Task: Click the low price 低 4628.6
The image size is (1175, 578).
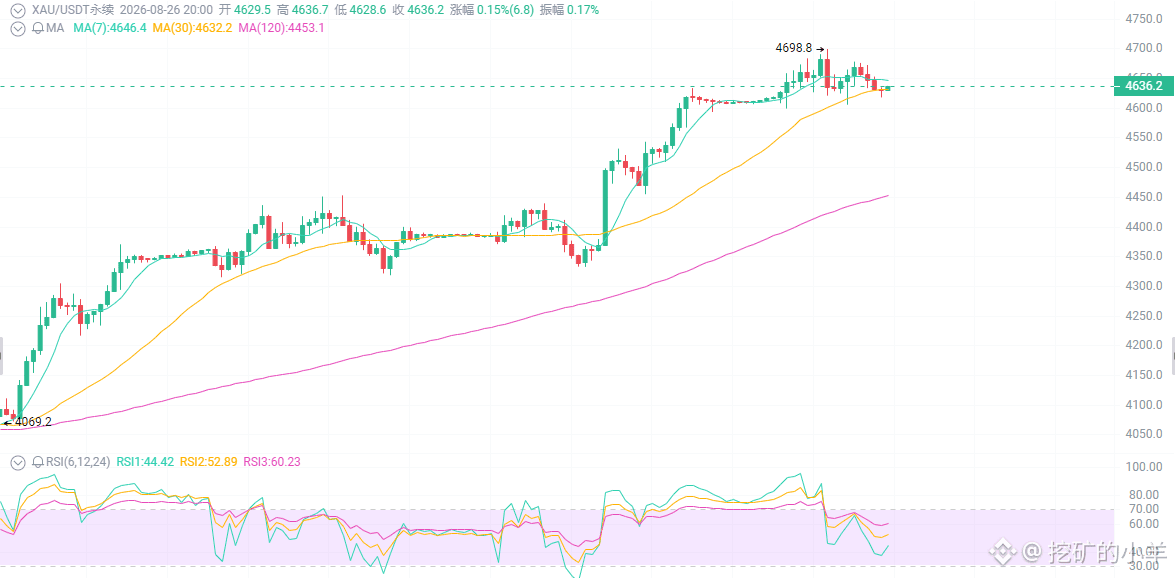Action: click(359, 10)
